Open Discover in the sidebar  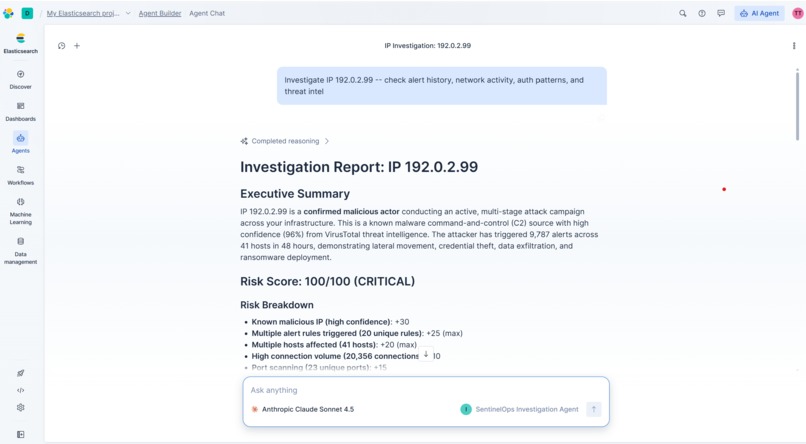pos(21,79)
